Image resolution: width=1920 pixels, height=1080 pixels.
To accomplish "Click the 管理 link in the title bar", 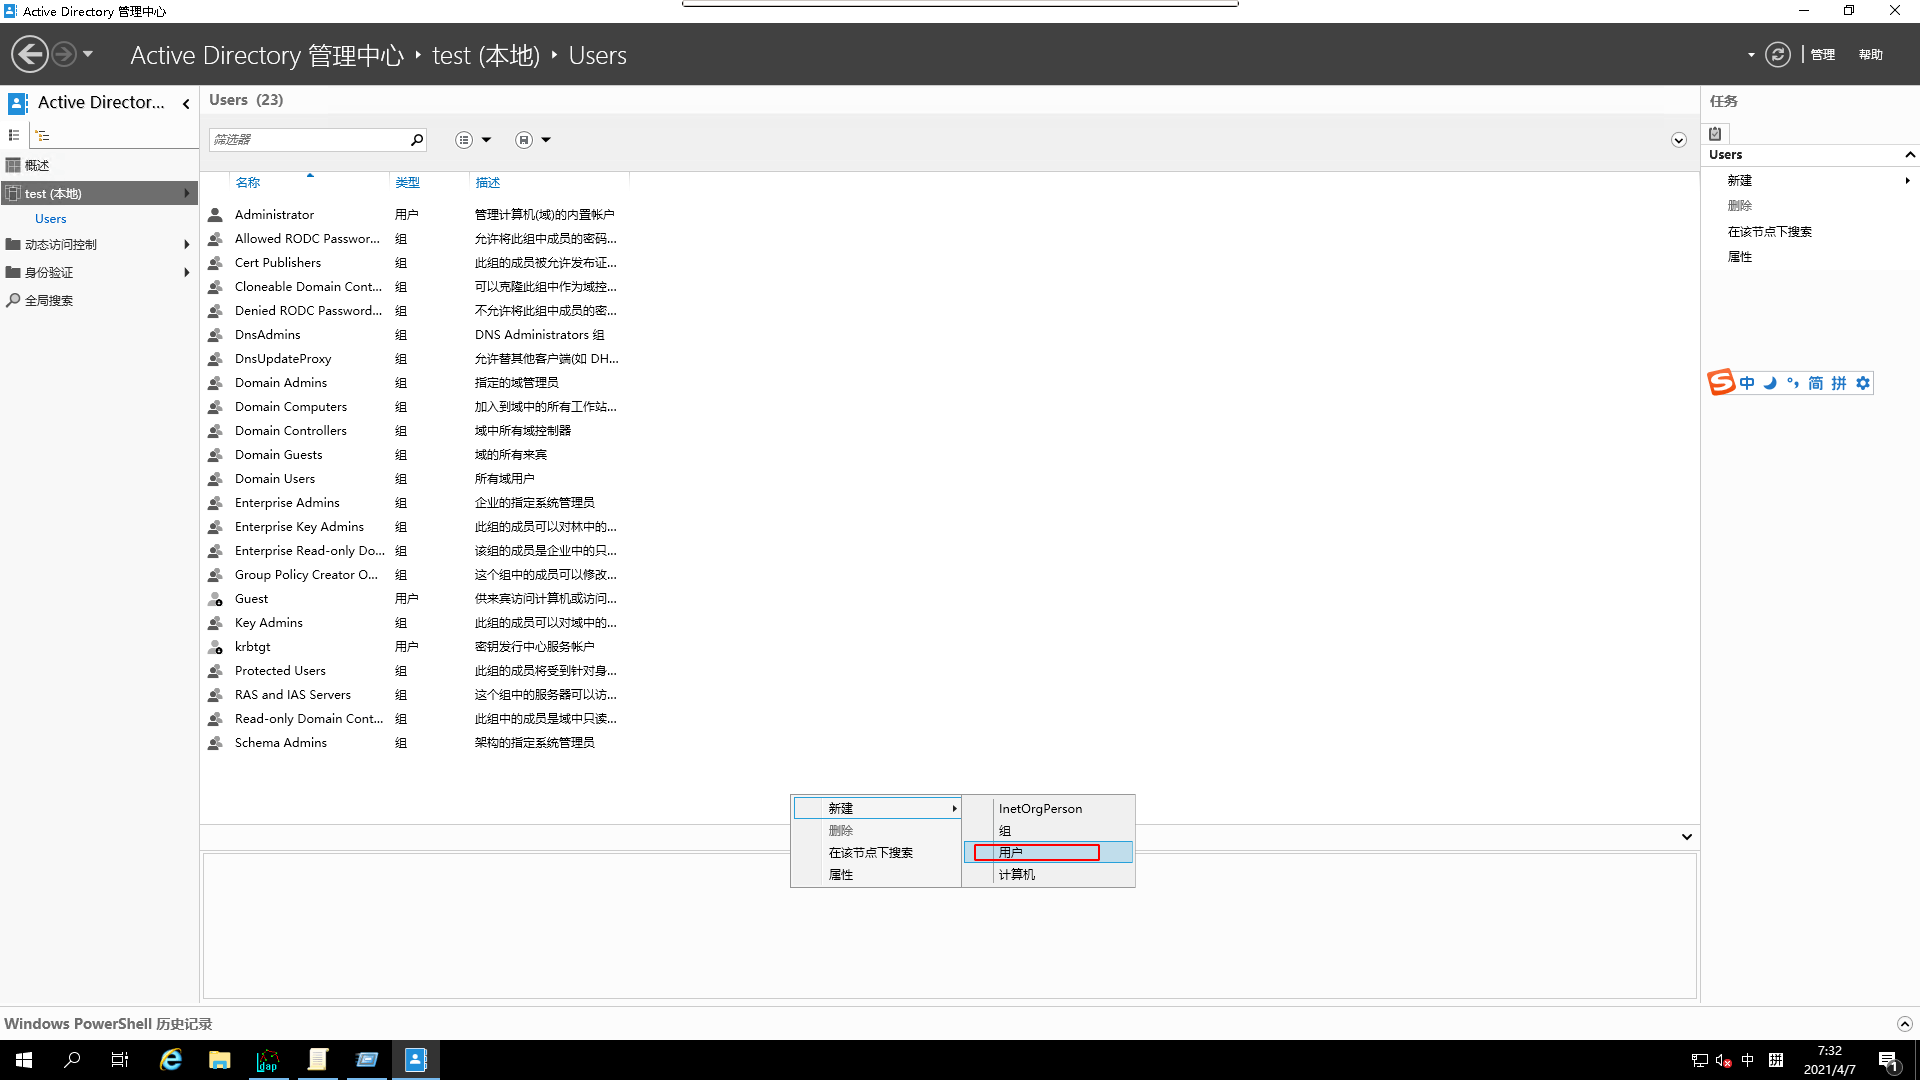I will pos(1822,54).
